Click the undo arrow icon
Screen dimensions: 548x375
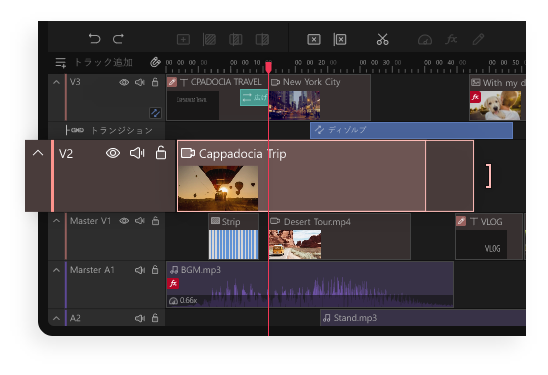[x=94, y=38]
